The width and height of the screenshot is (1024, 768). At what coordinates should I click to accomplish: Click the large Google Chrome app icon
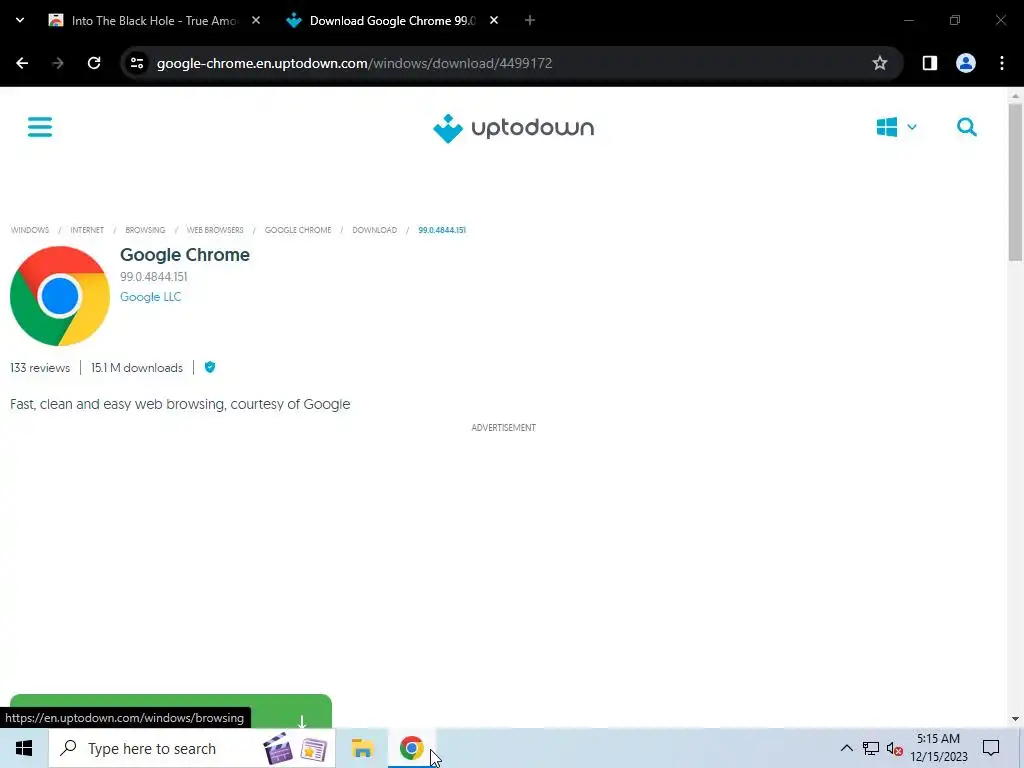(59, 296)
